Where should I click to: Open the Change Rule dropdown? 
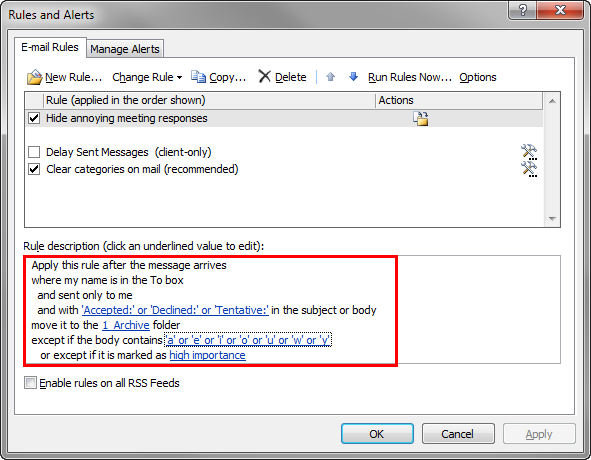pos(147,77)
